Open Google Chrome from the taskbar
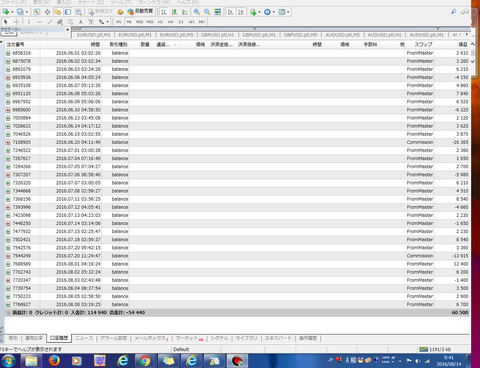The image size is (480, 368). click(145, 361)
